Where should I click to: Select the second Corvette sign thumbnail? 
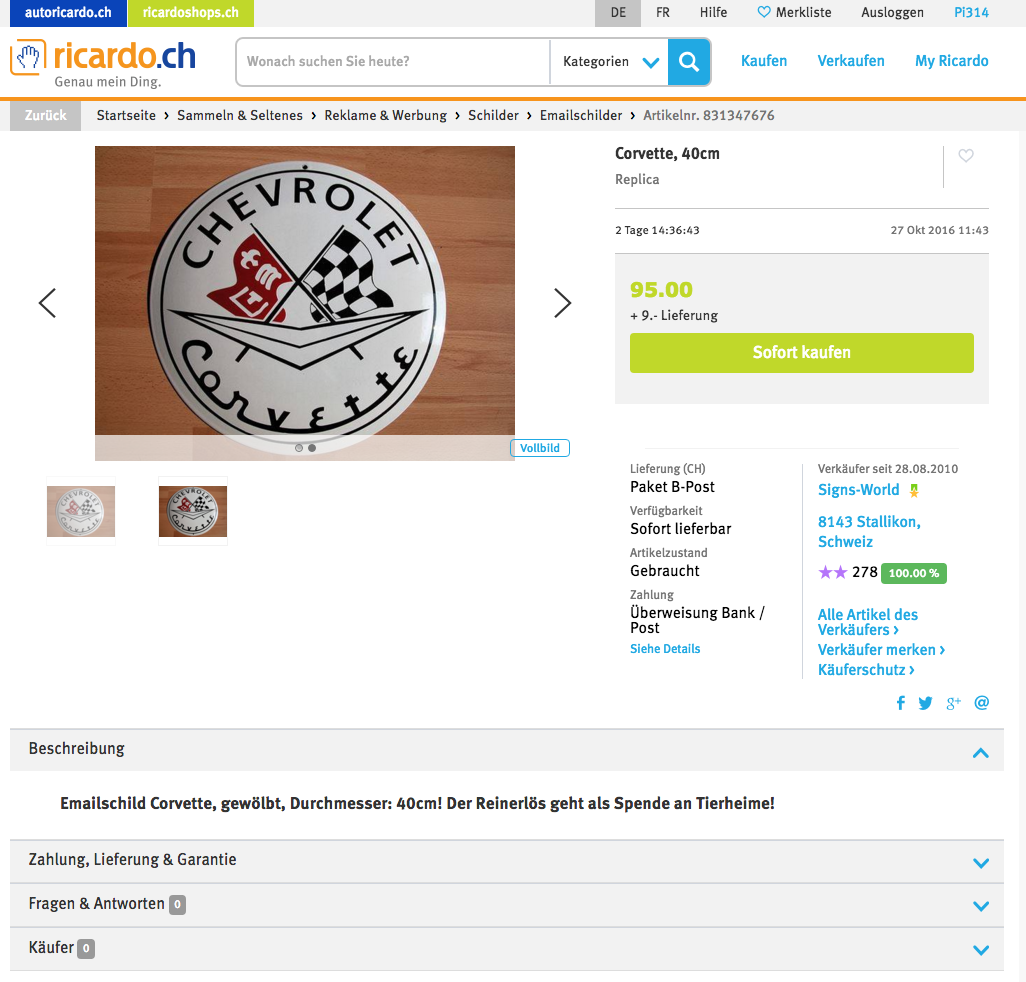coord(193,511)
